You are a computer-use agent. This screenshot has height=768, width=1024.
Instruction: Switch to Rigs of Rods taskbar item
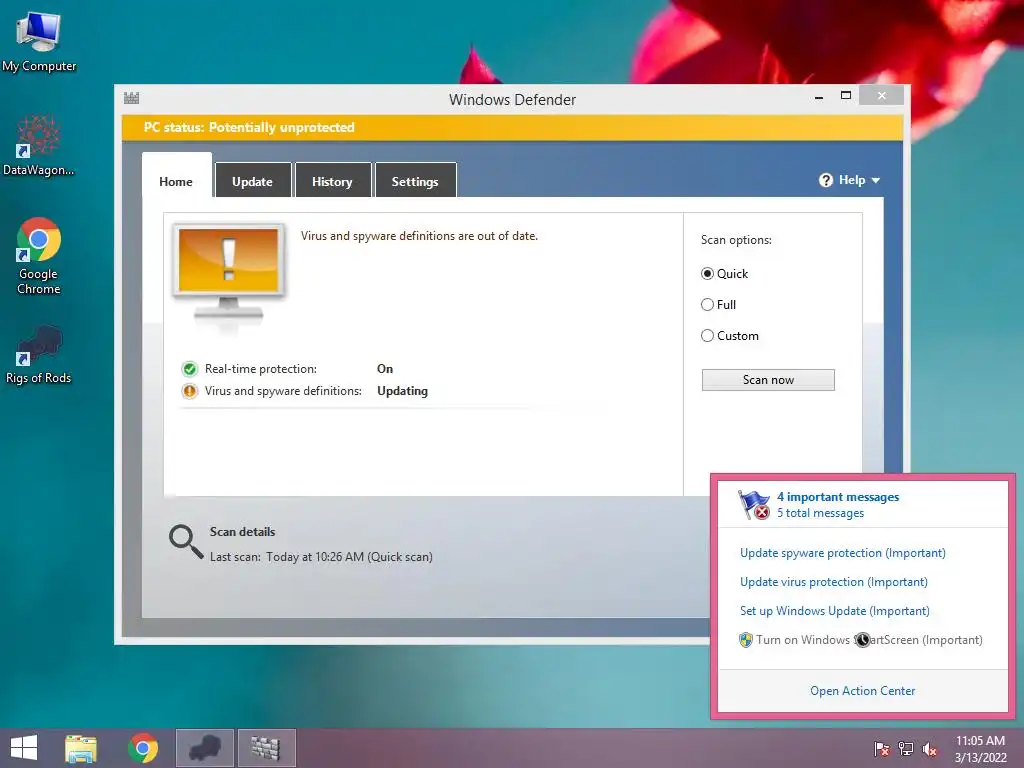(204, 748)
